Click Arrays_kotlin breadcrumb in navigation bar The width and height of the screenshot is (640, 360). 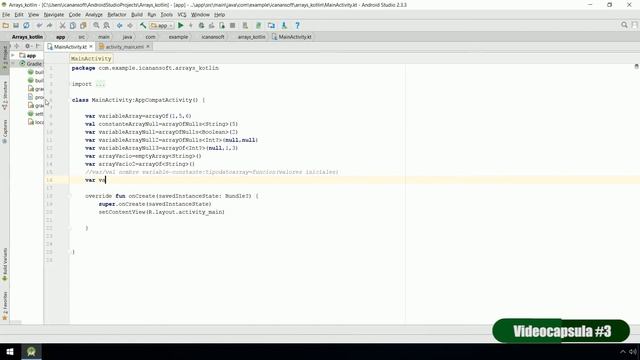(27, 37)
